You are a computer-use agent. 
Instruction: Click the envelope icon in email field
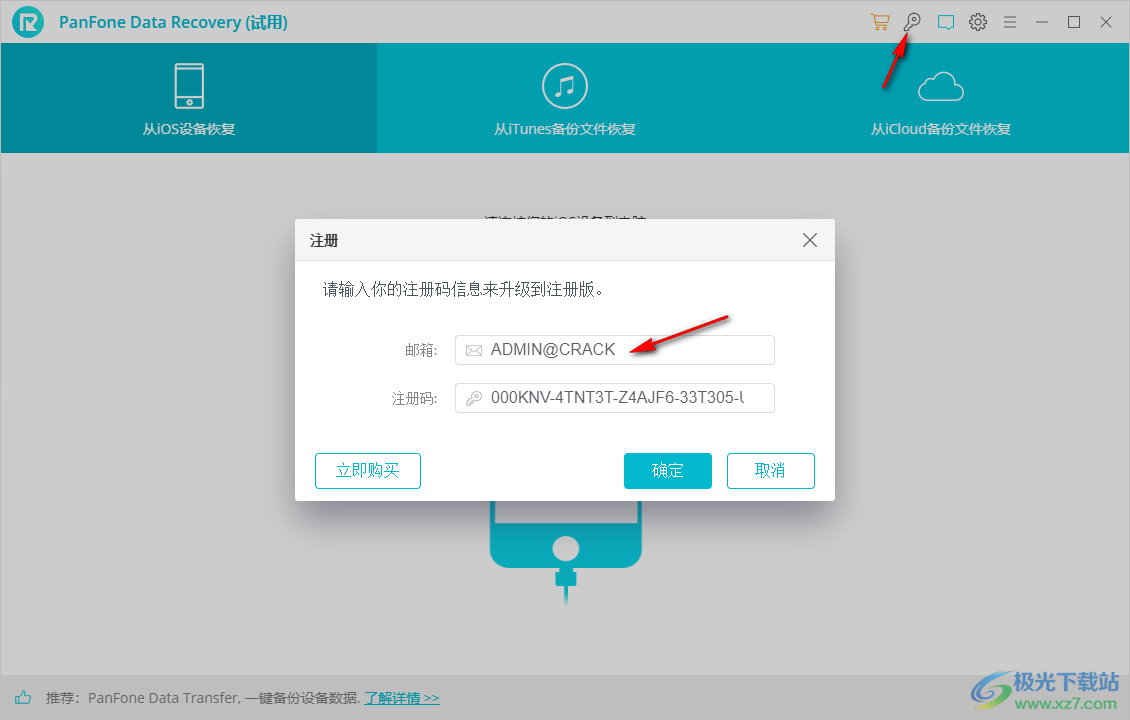[x=473, y=350]
